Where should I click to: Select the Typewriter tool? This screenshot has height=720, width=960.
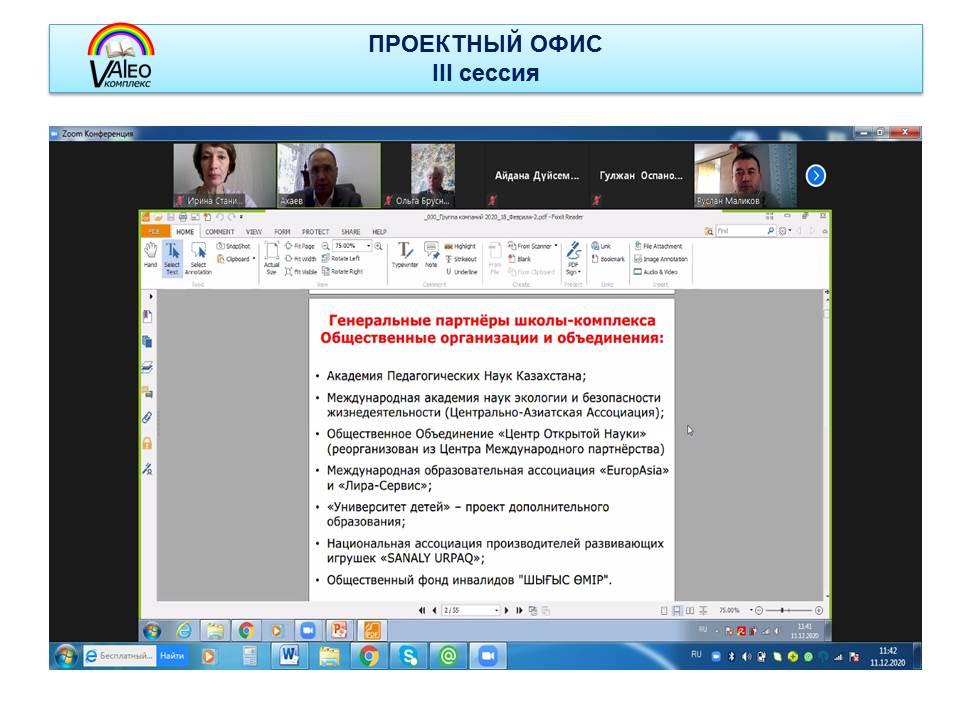tap(405, 255)
